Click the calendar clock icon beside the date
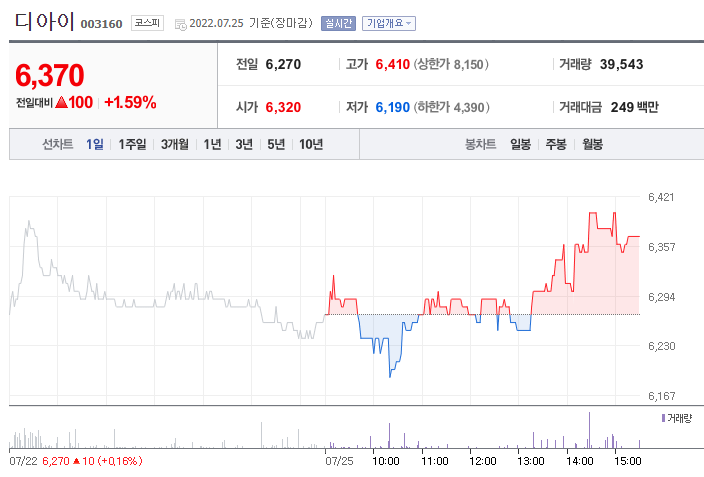Viewport: 704px width, 477px height. tap(180, 24)
